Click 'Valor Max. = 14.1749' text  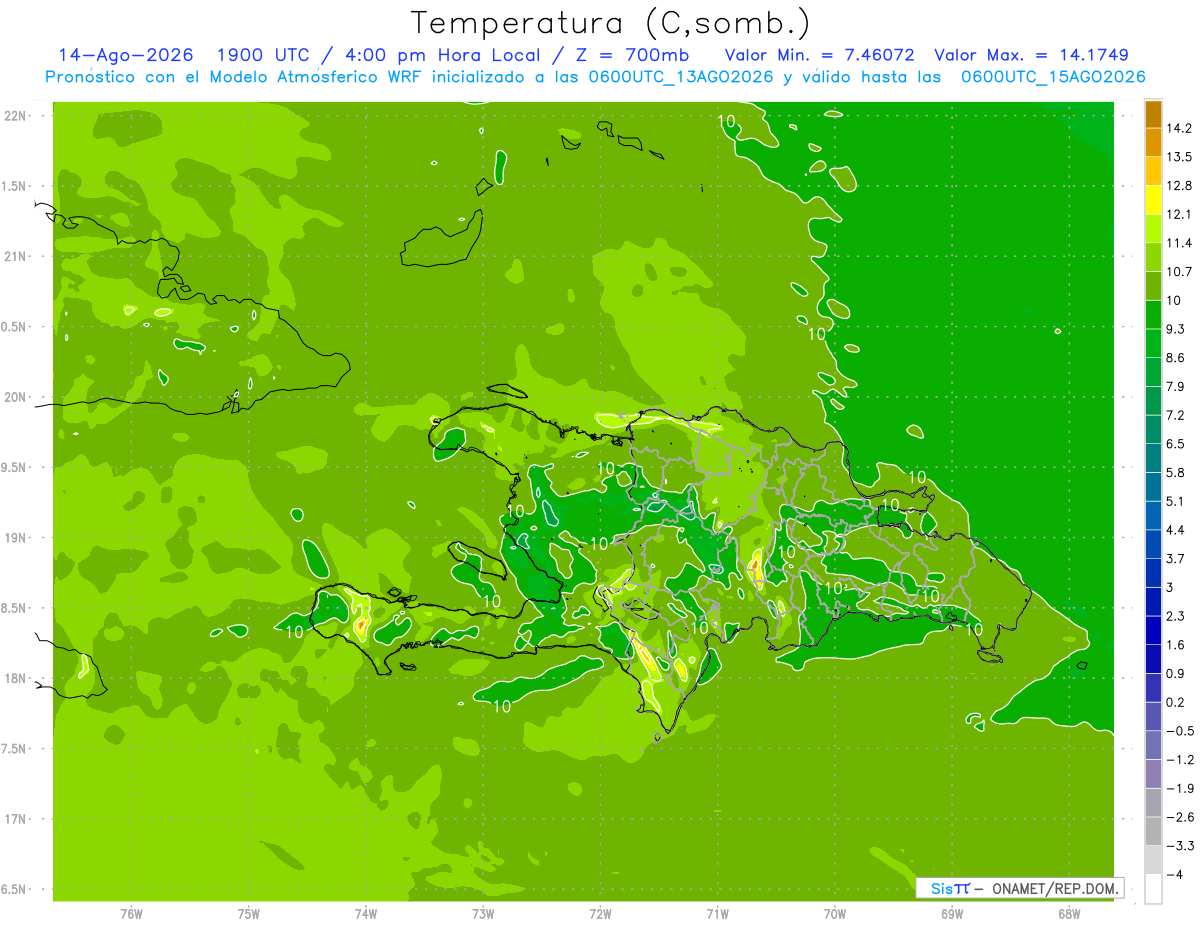coord(1031,55)
